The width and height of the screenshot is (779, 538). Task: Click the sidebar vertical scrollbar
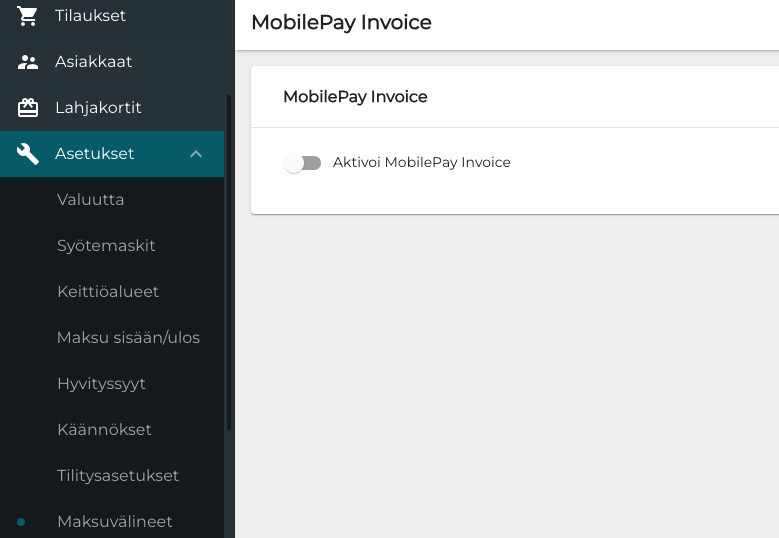point(229,260)
